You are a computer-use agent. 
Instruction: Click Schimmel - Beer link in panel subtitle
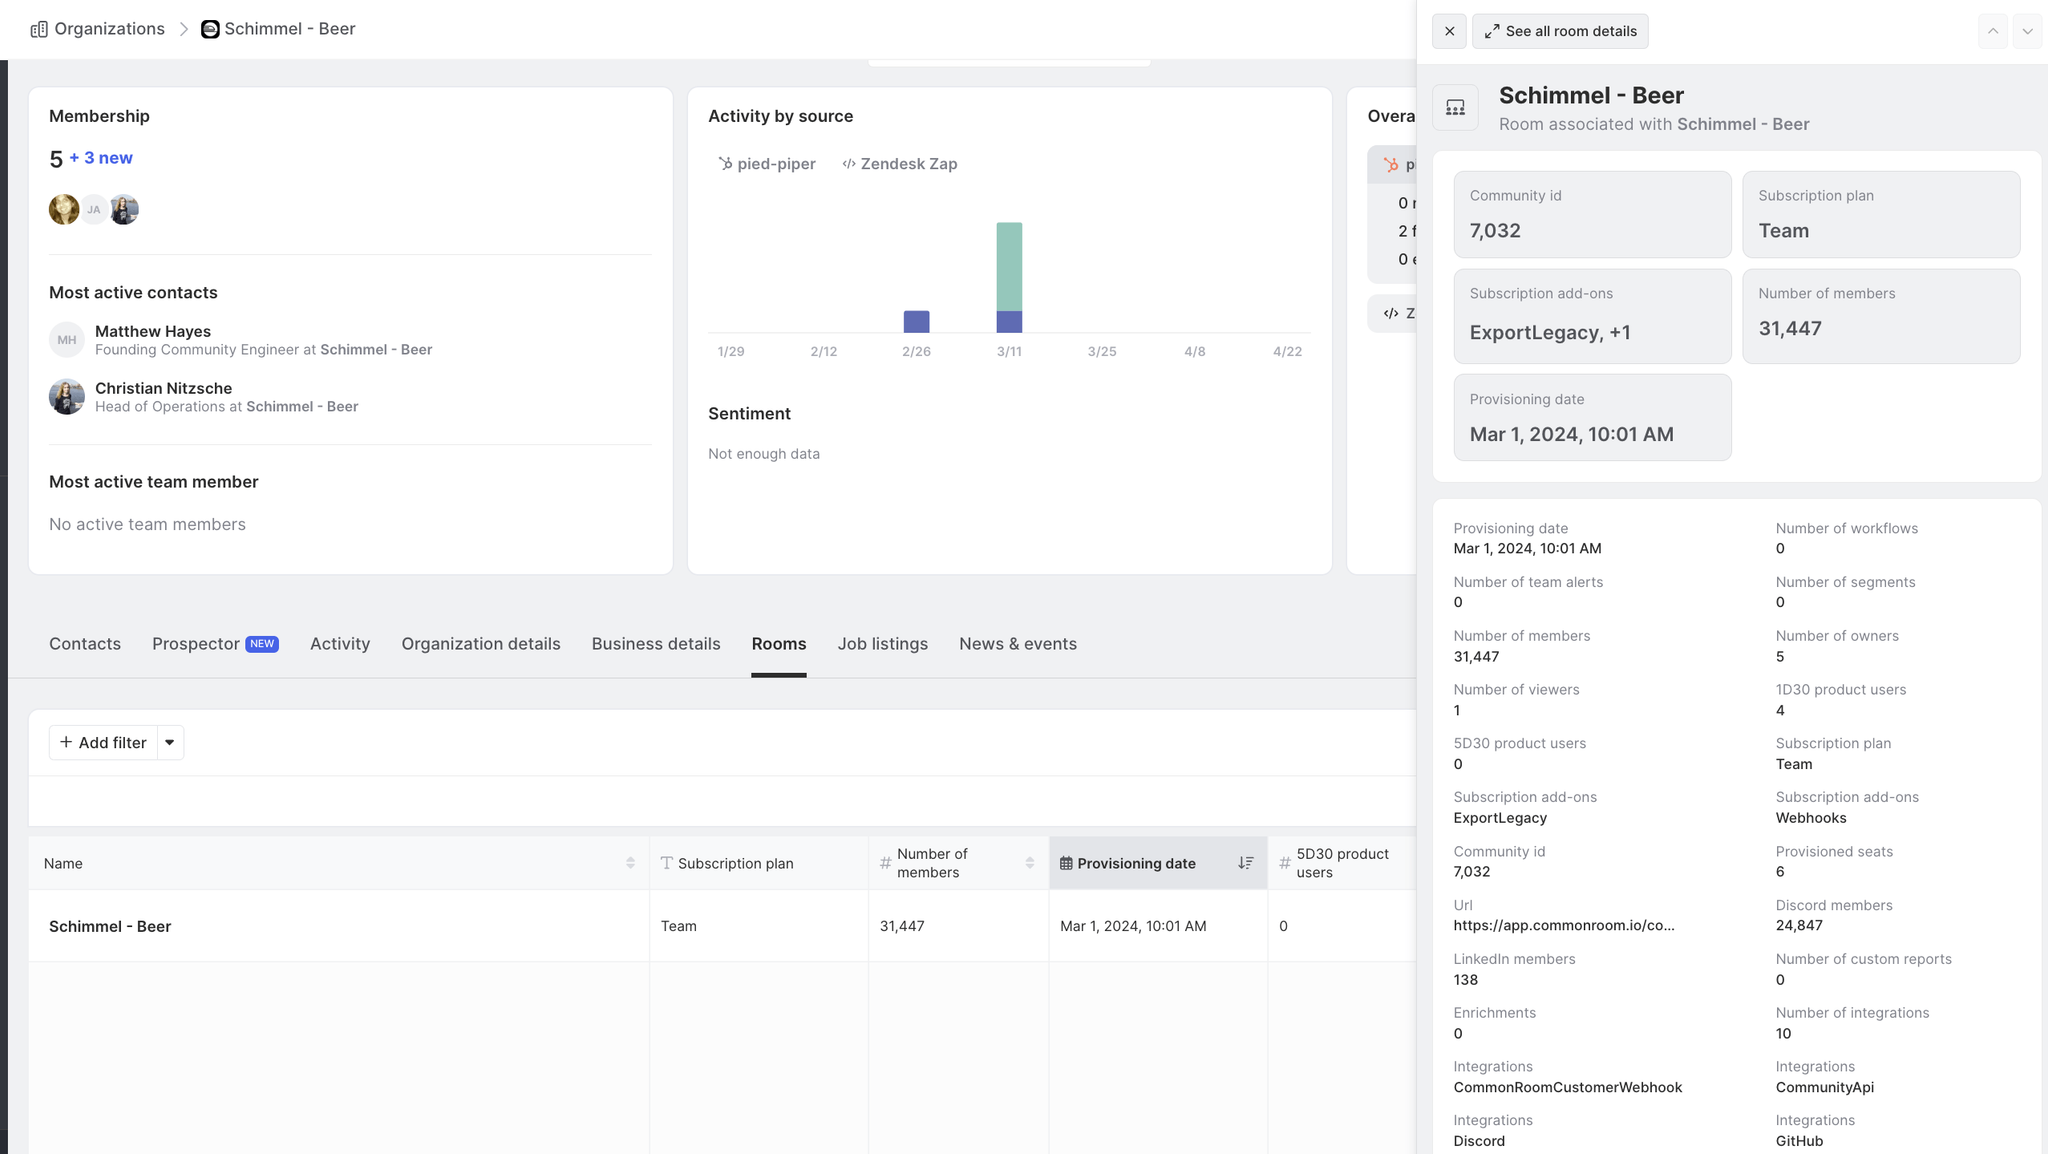tap(1743, 124)
